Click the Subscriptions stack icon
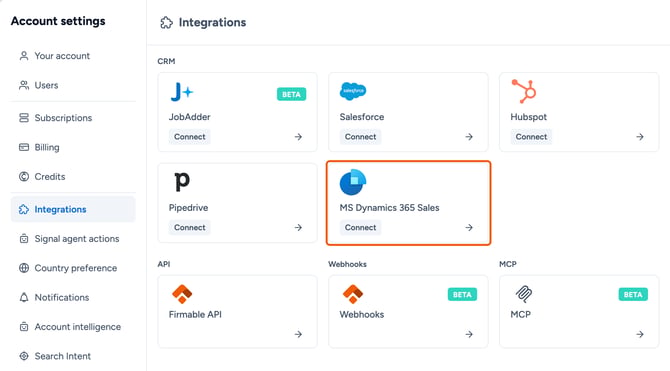This screenshot has height=371, width=670. (x=24, y=118)
